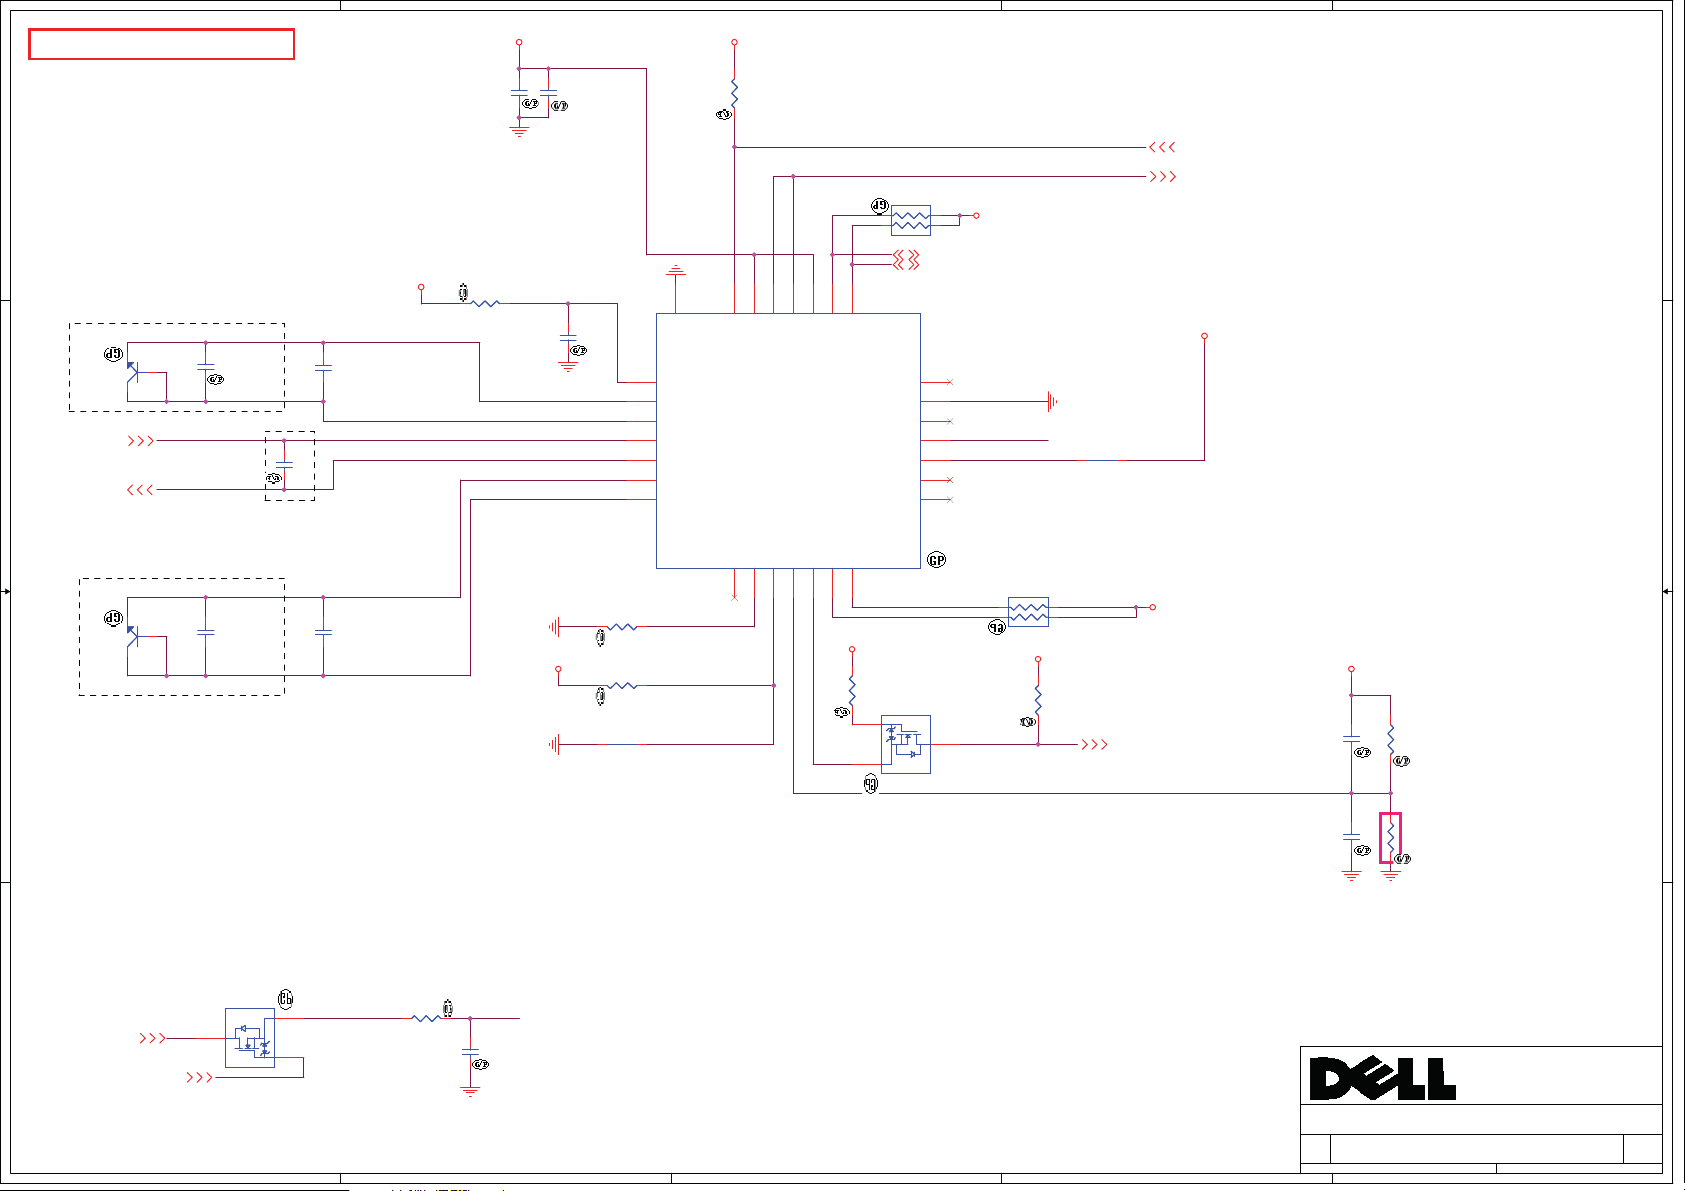Select the sideways ground symbol right of the IC
Screen dimensions: 1685x1191
[x=1052, y=401]
